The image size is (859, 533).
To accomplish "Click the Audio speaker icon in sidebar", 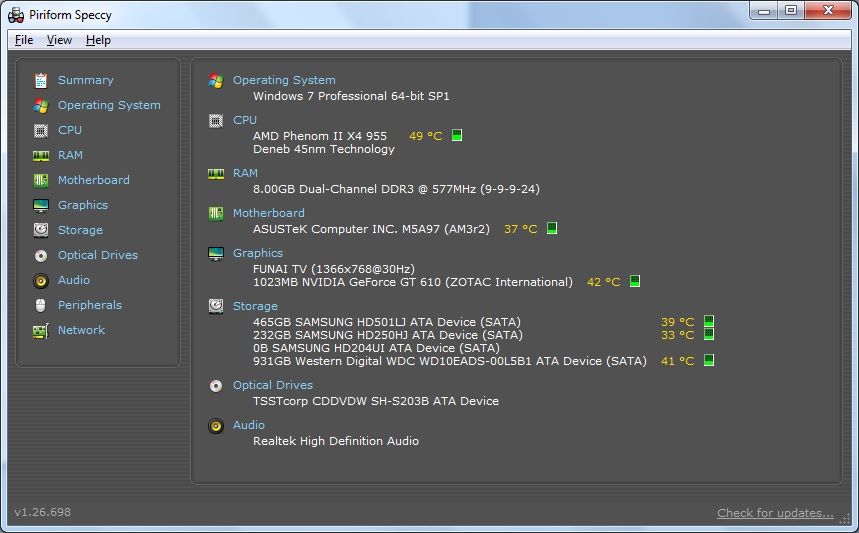I will pyautogui.click(x=41, y=280).
